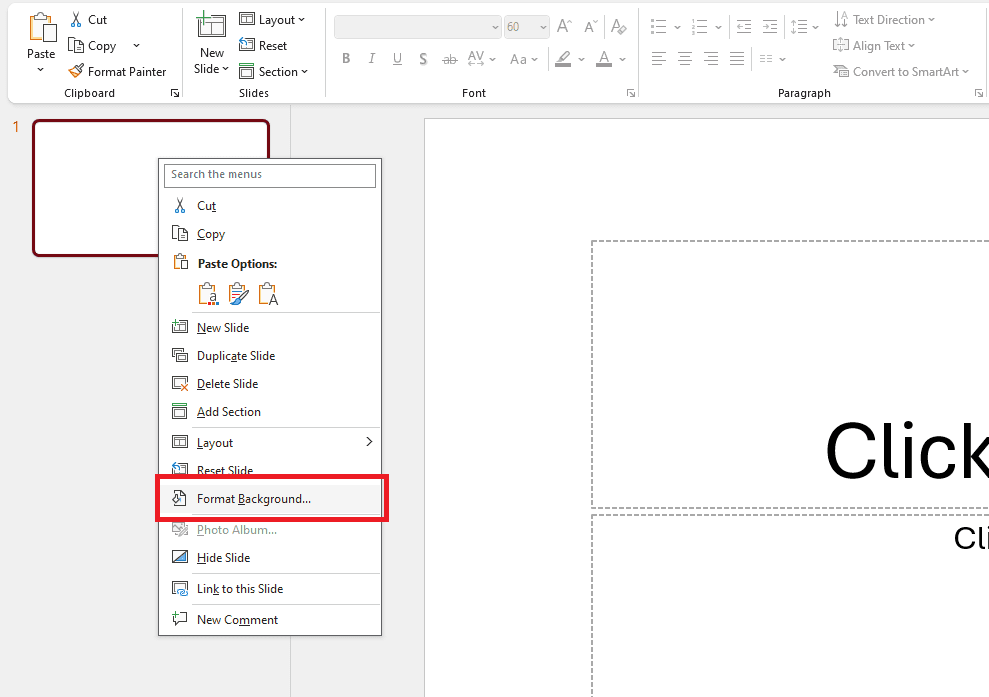Choose Cut from the context menu
The height and width of the screenshot is (697, 989).
click(269, 206)
